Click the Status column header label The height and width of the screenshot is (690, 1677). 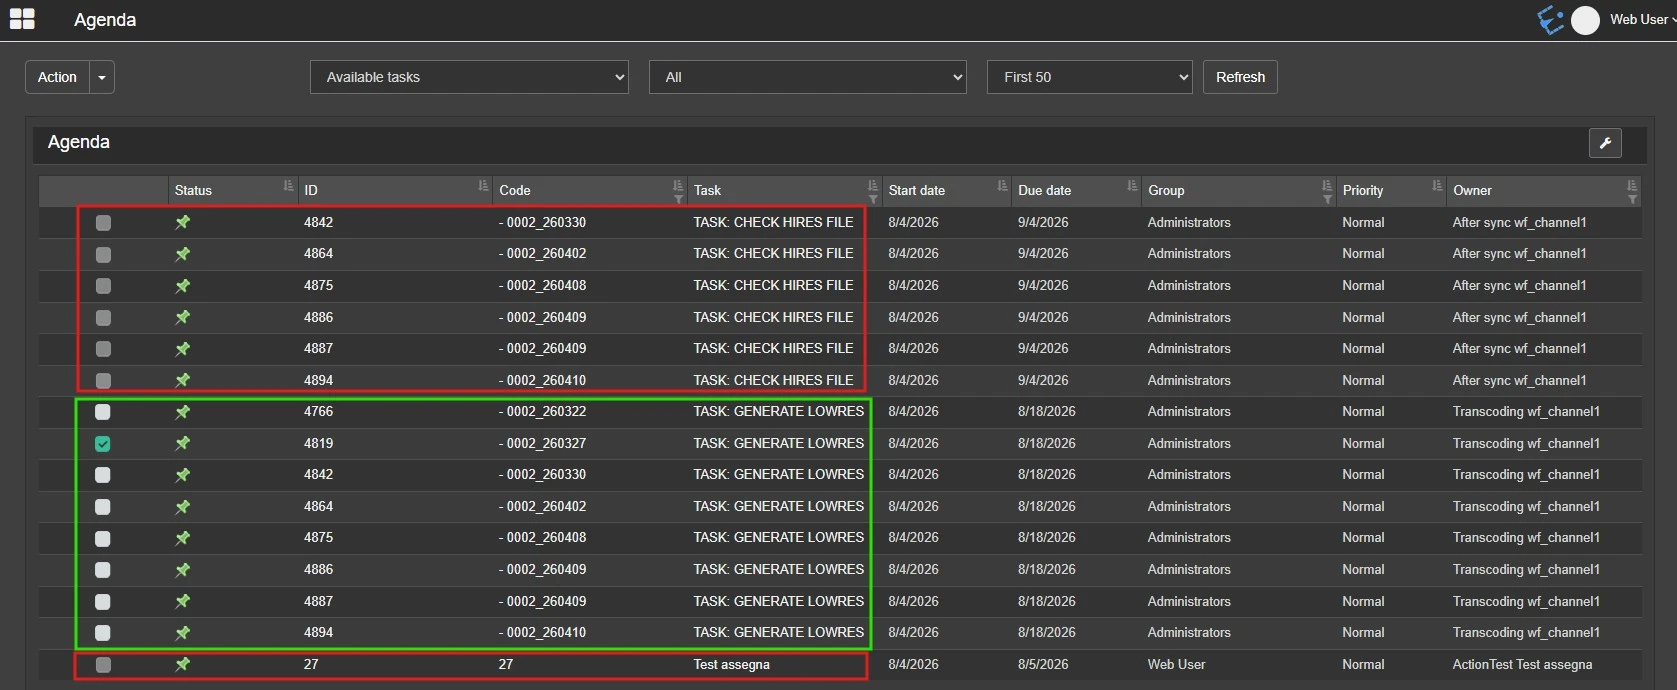pos(193,190)
